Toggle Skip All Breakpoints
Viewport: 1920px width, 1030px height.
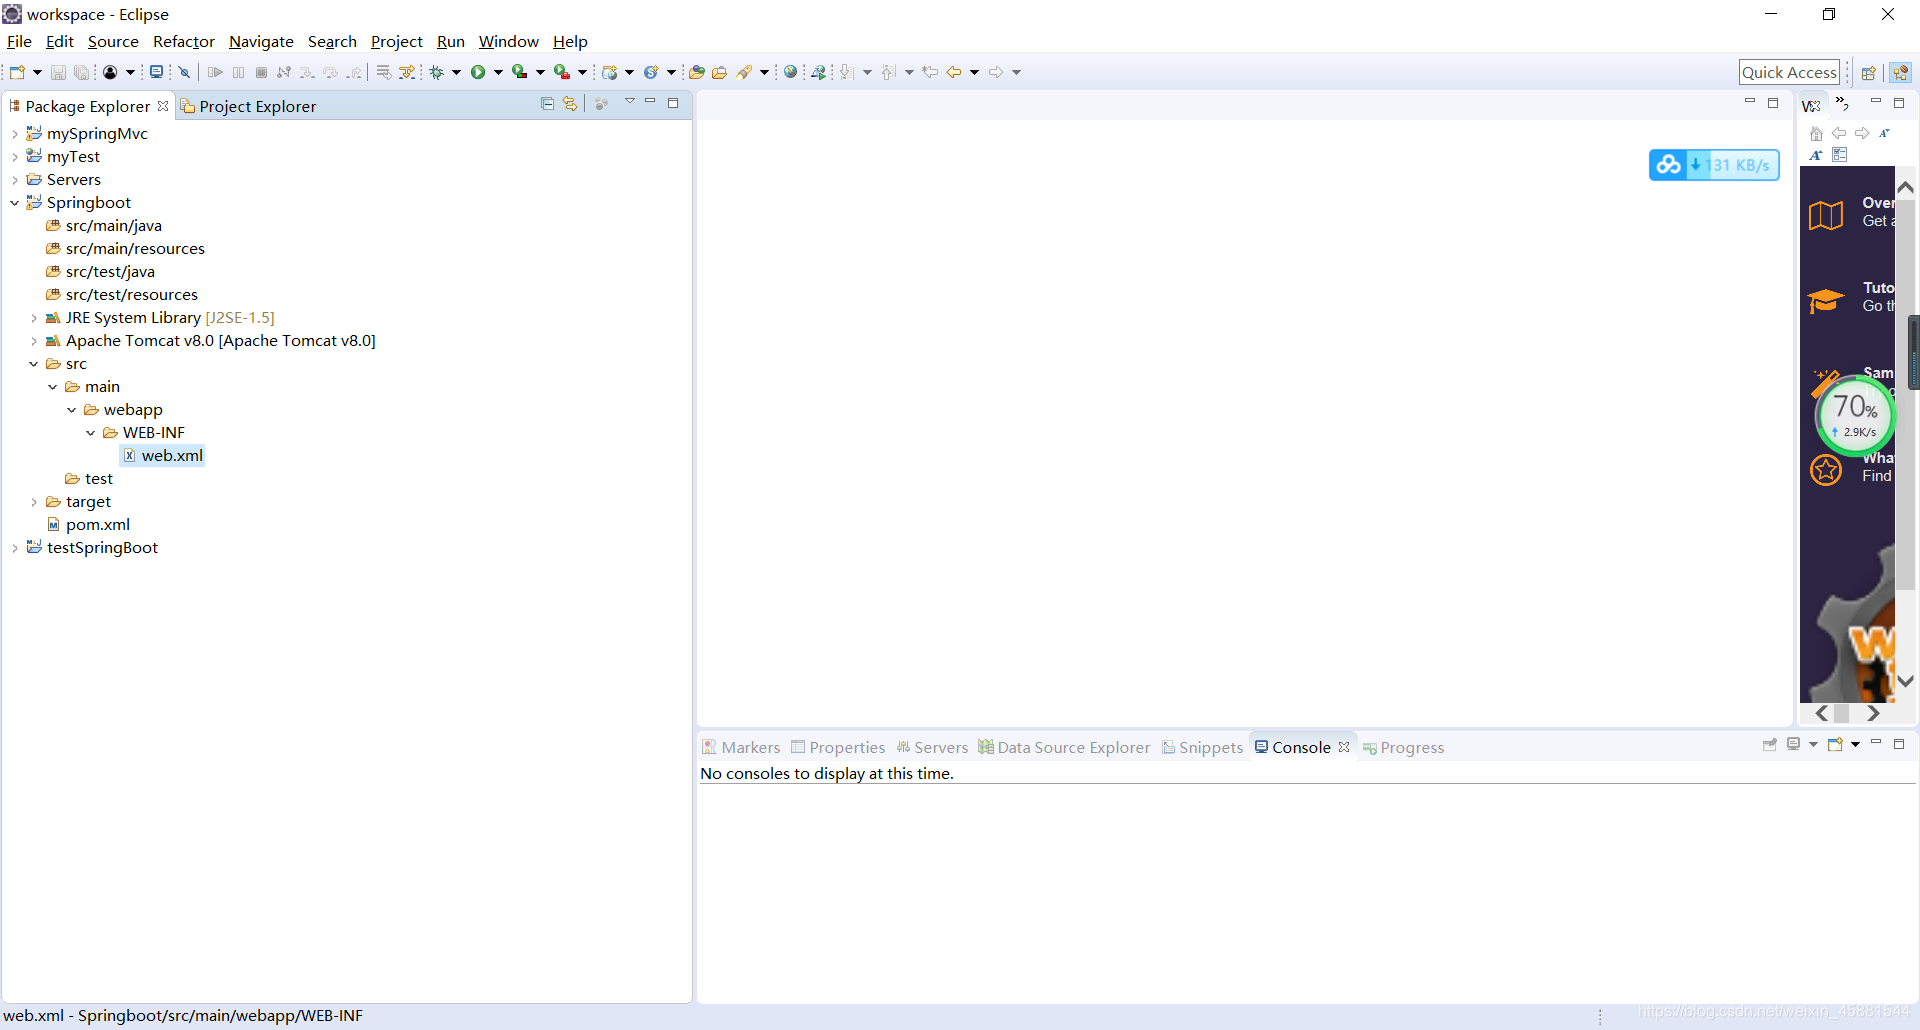click(185, 72)
